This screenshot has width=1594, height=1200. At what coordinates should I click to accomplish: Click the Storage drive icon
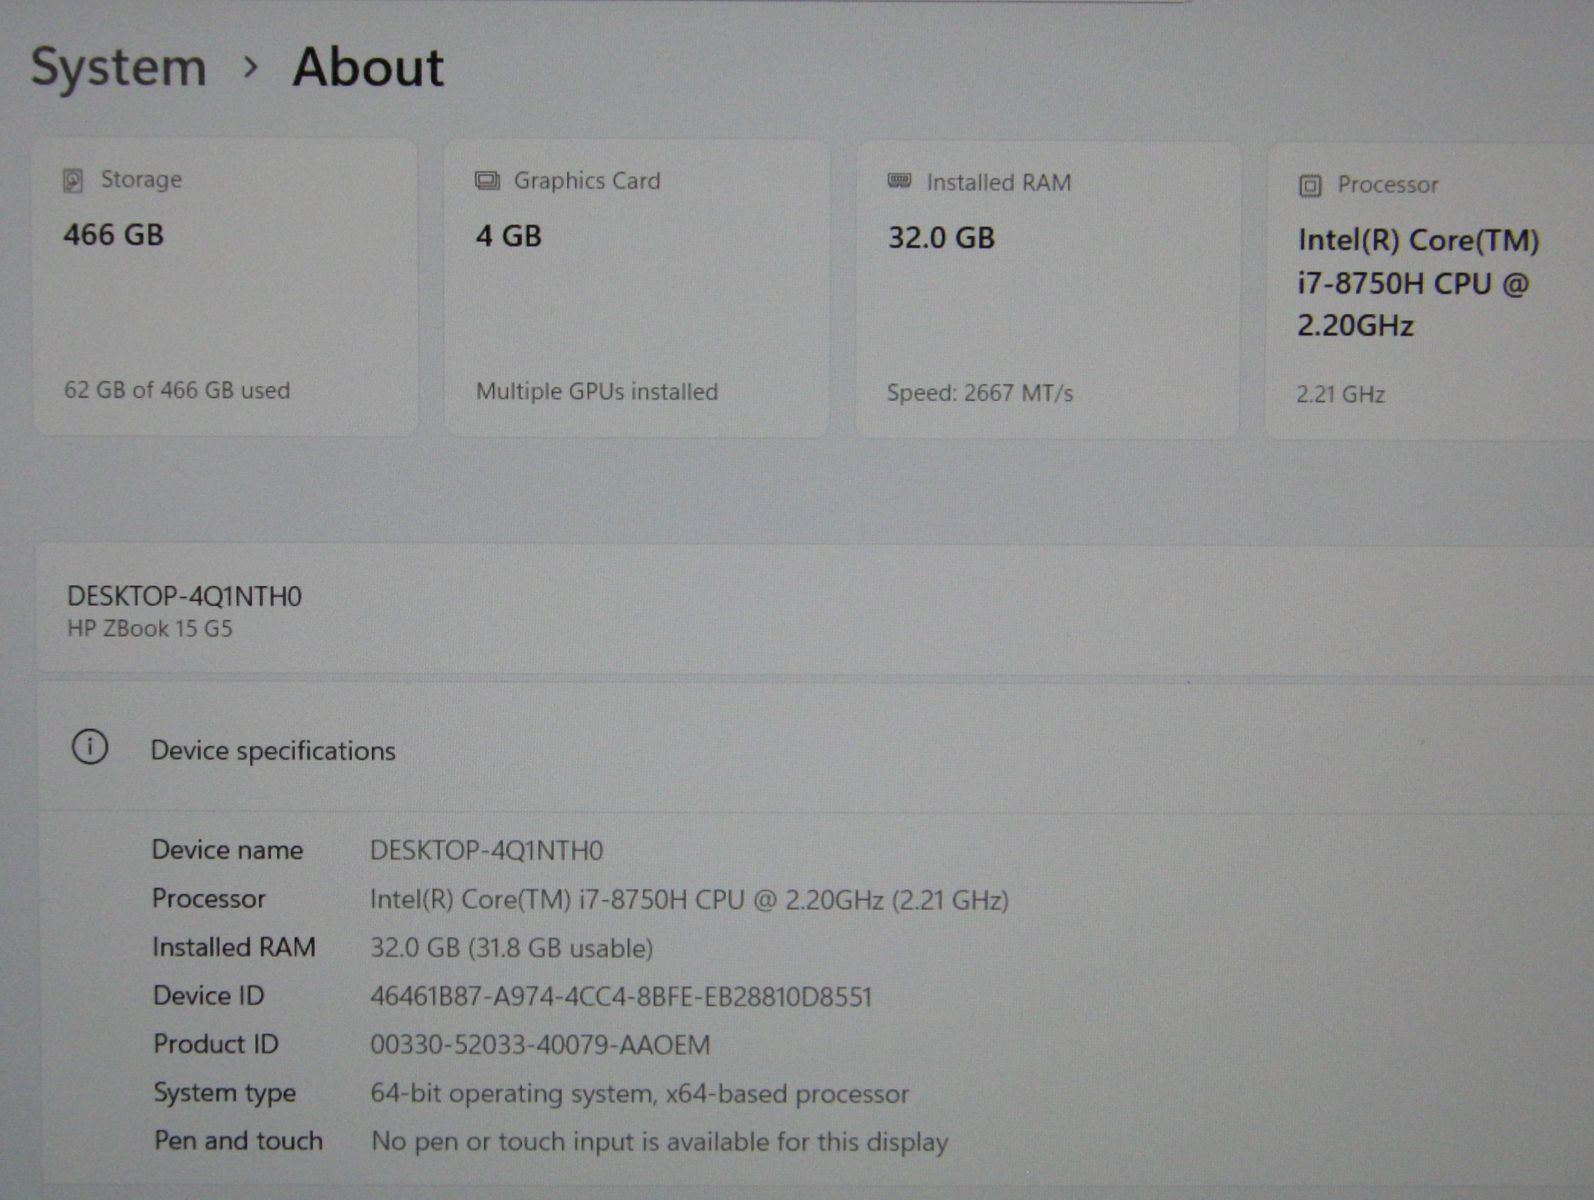coord(73,180)
